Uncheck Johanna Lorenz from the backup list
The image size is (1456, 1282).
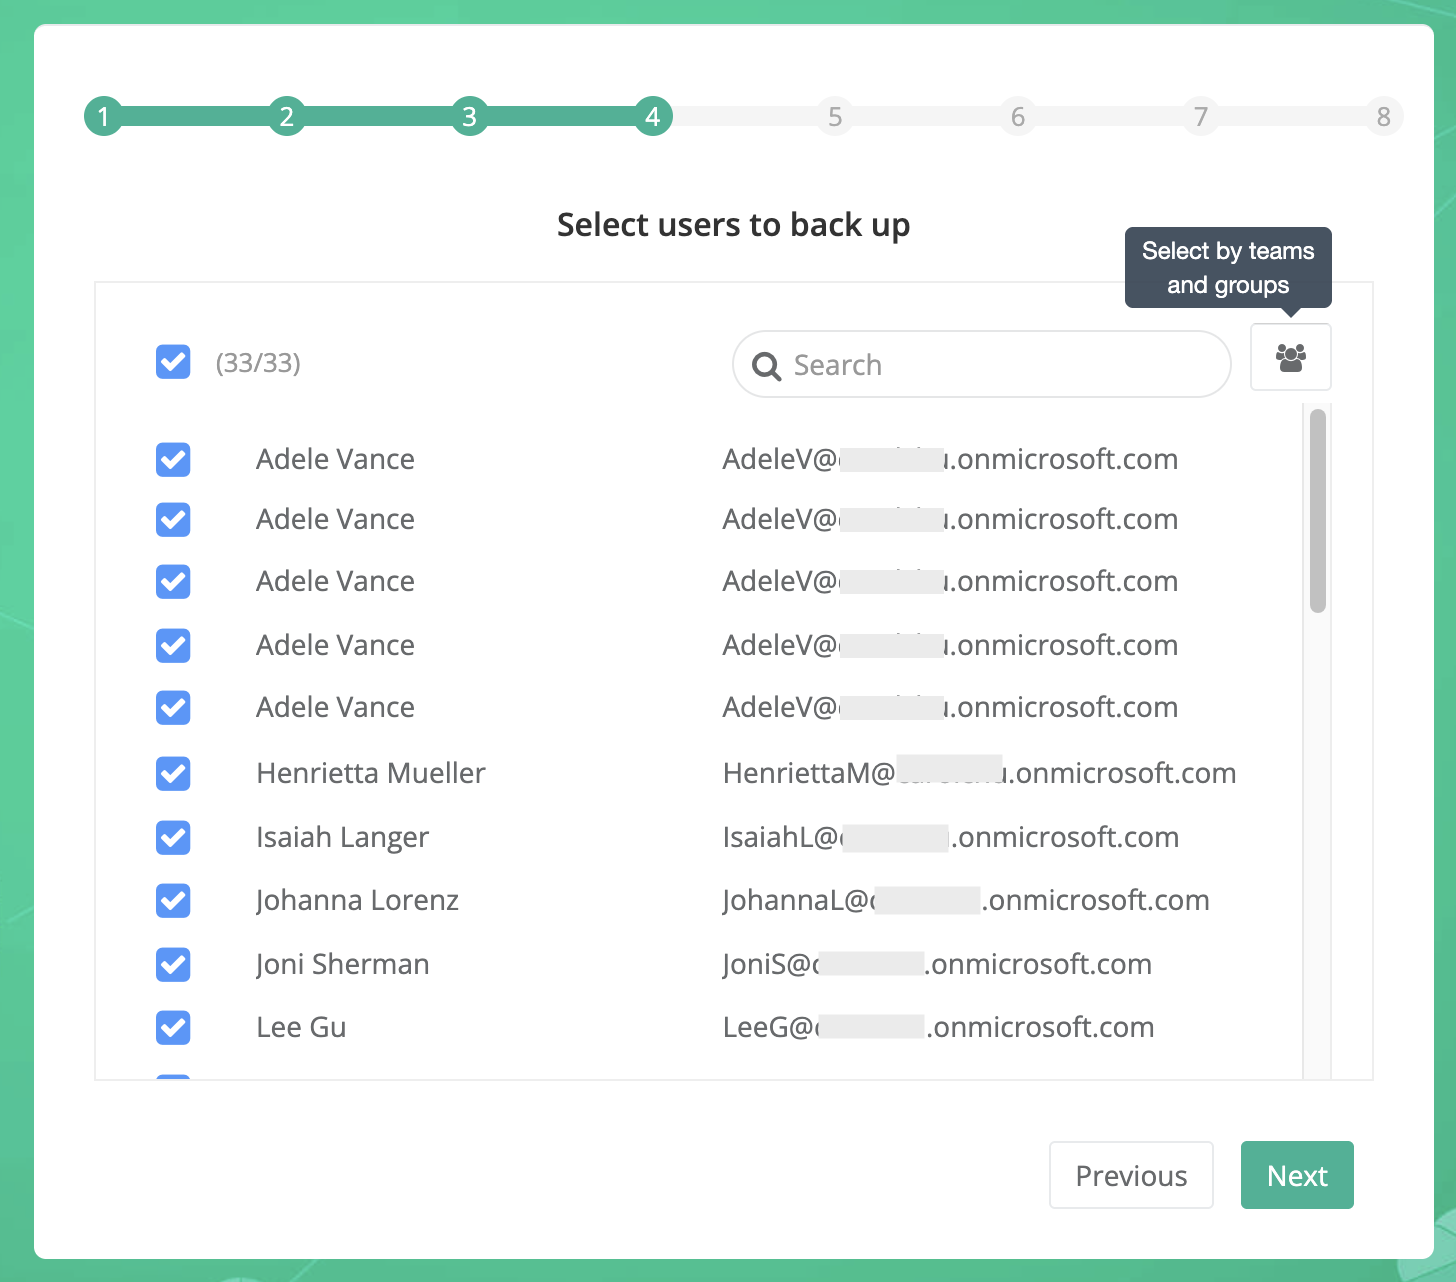[172, 900]
